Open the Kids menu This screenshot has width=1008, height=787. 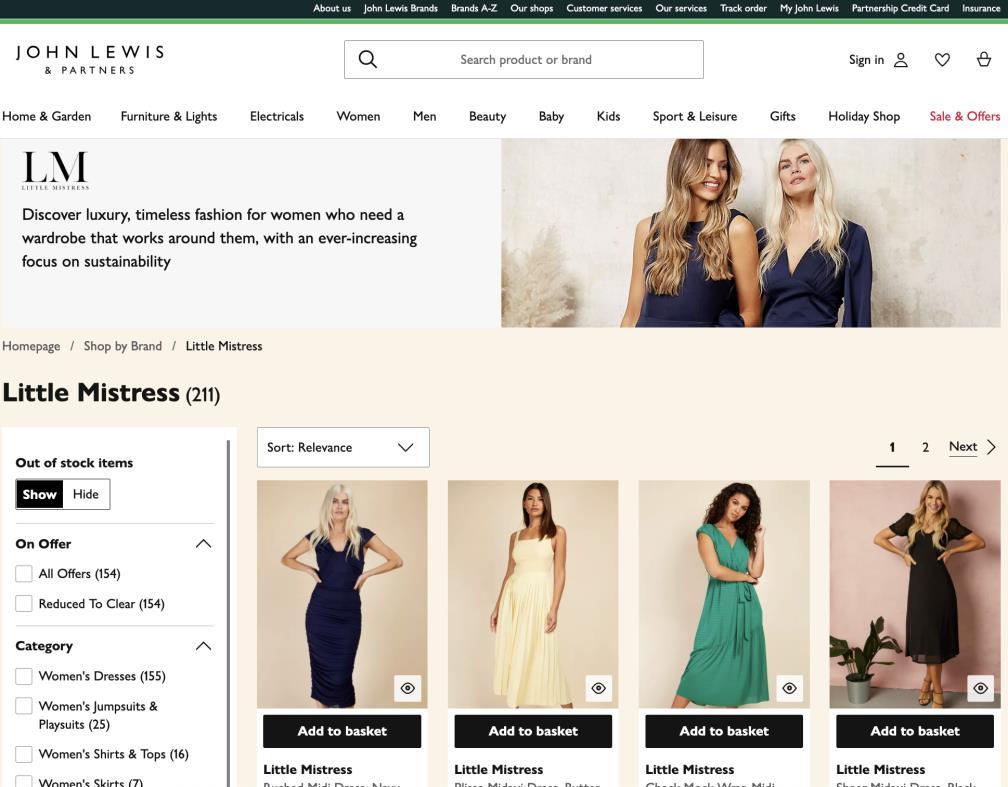pyautogui.click(x=608, y=116)
